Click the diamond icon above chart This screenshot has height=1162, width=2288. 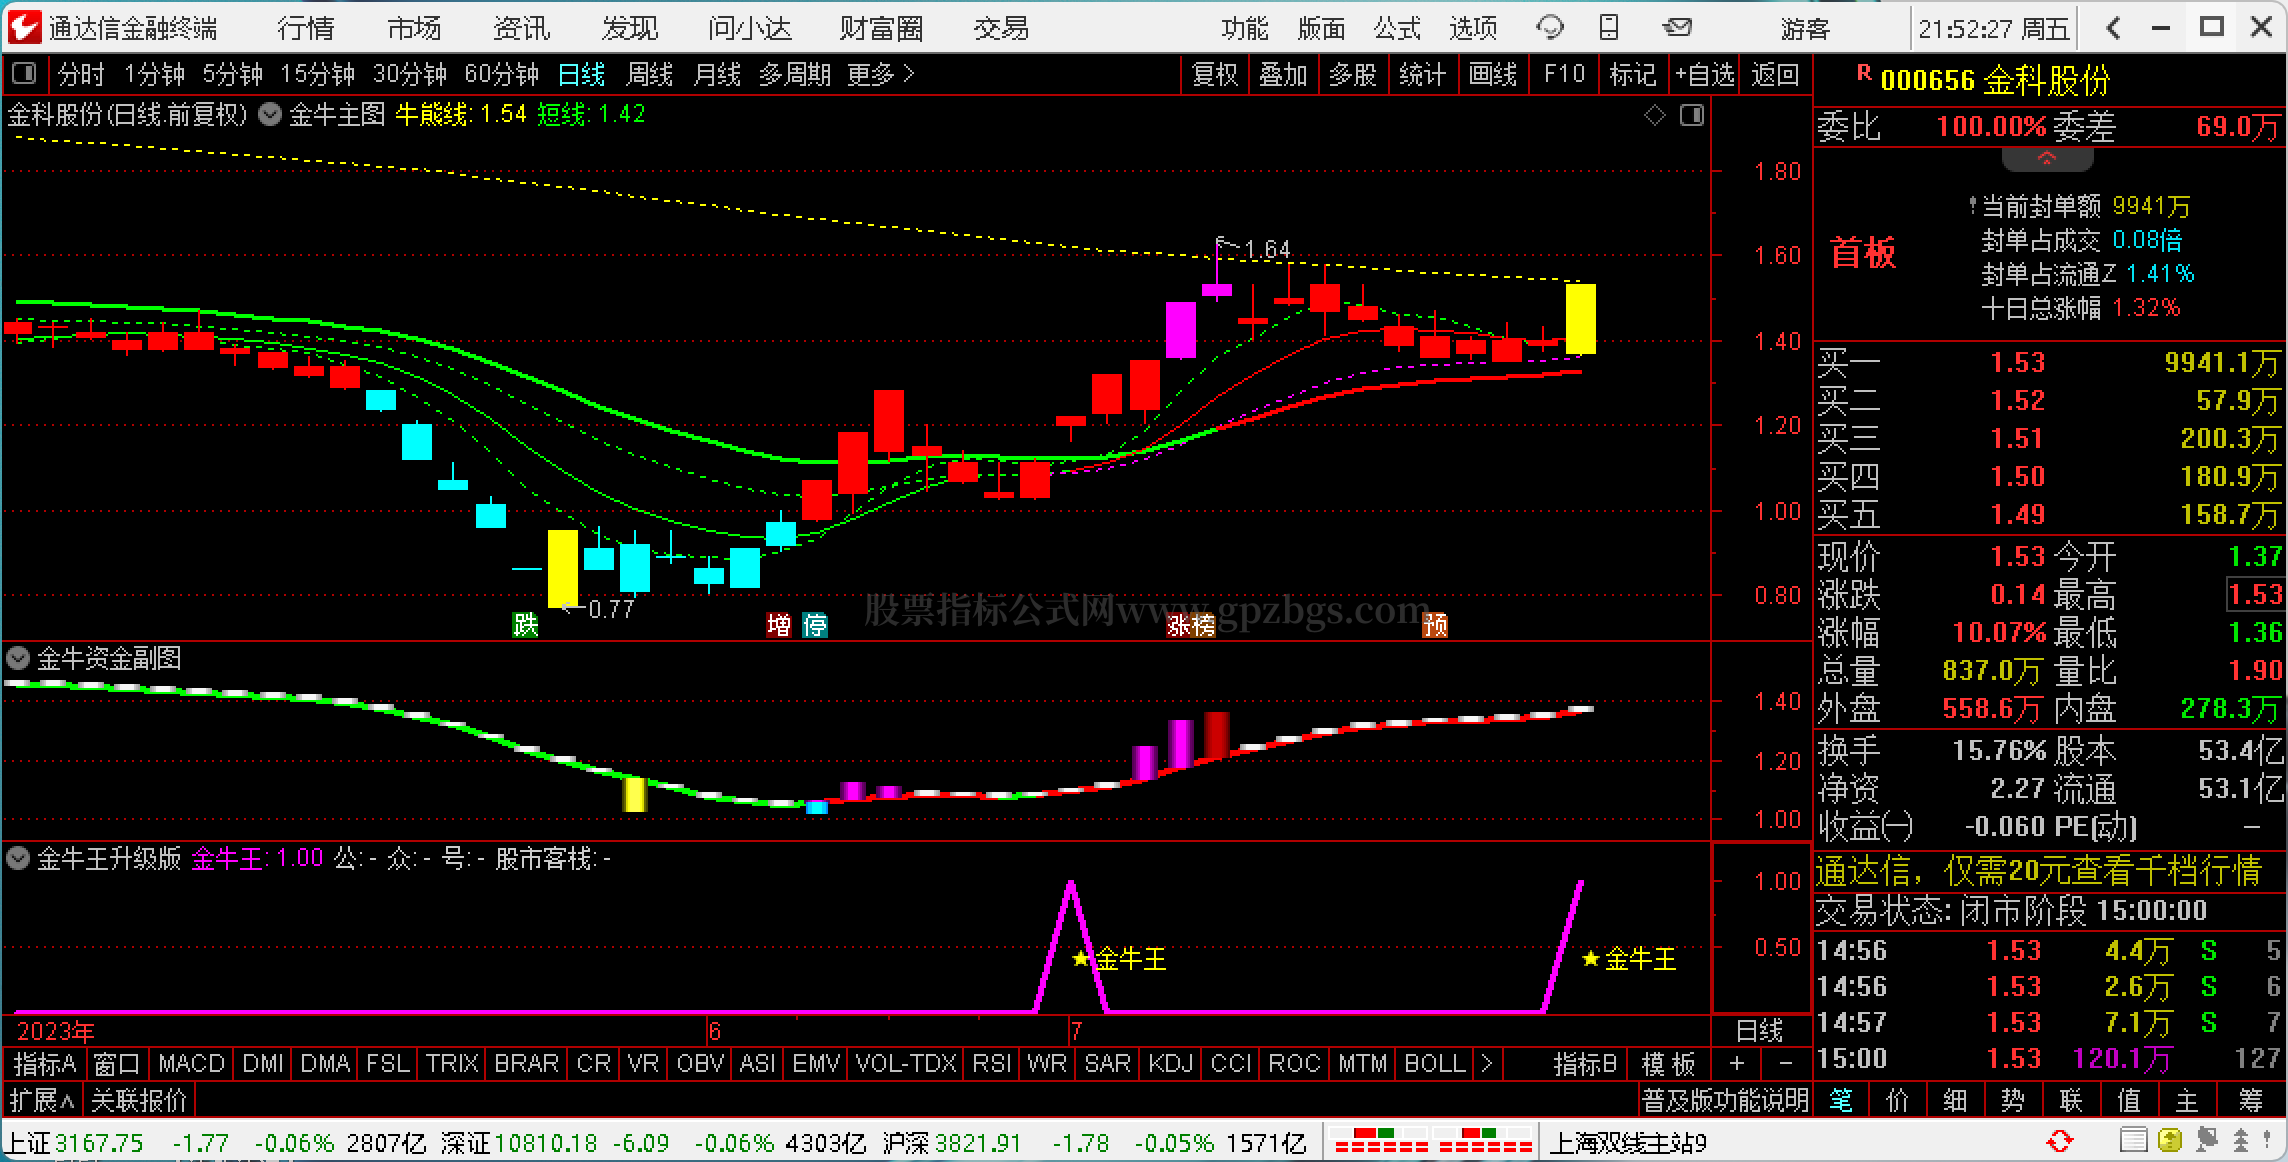coord(1655,116)
